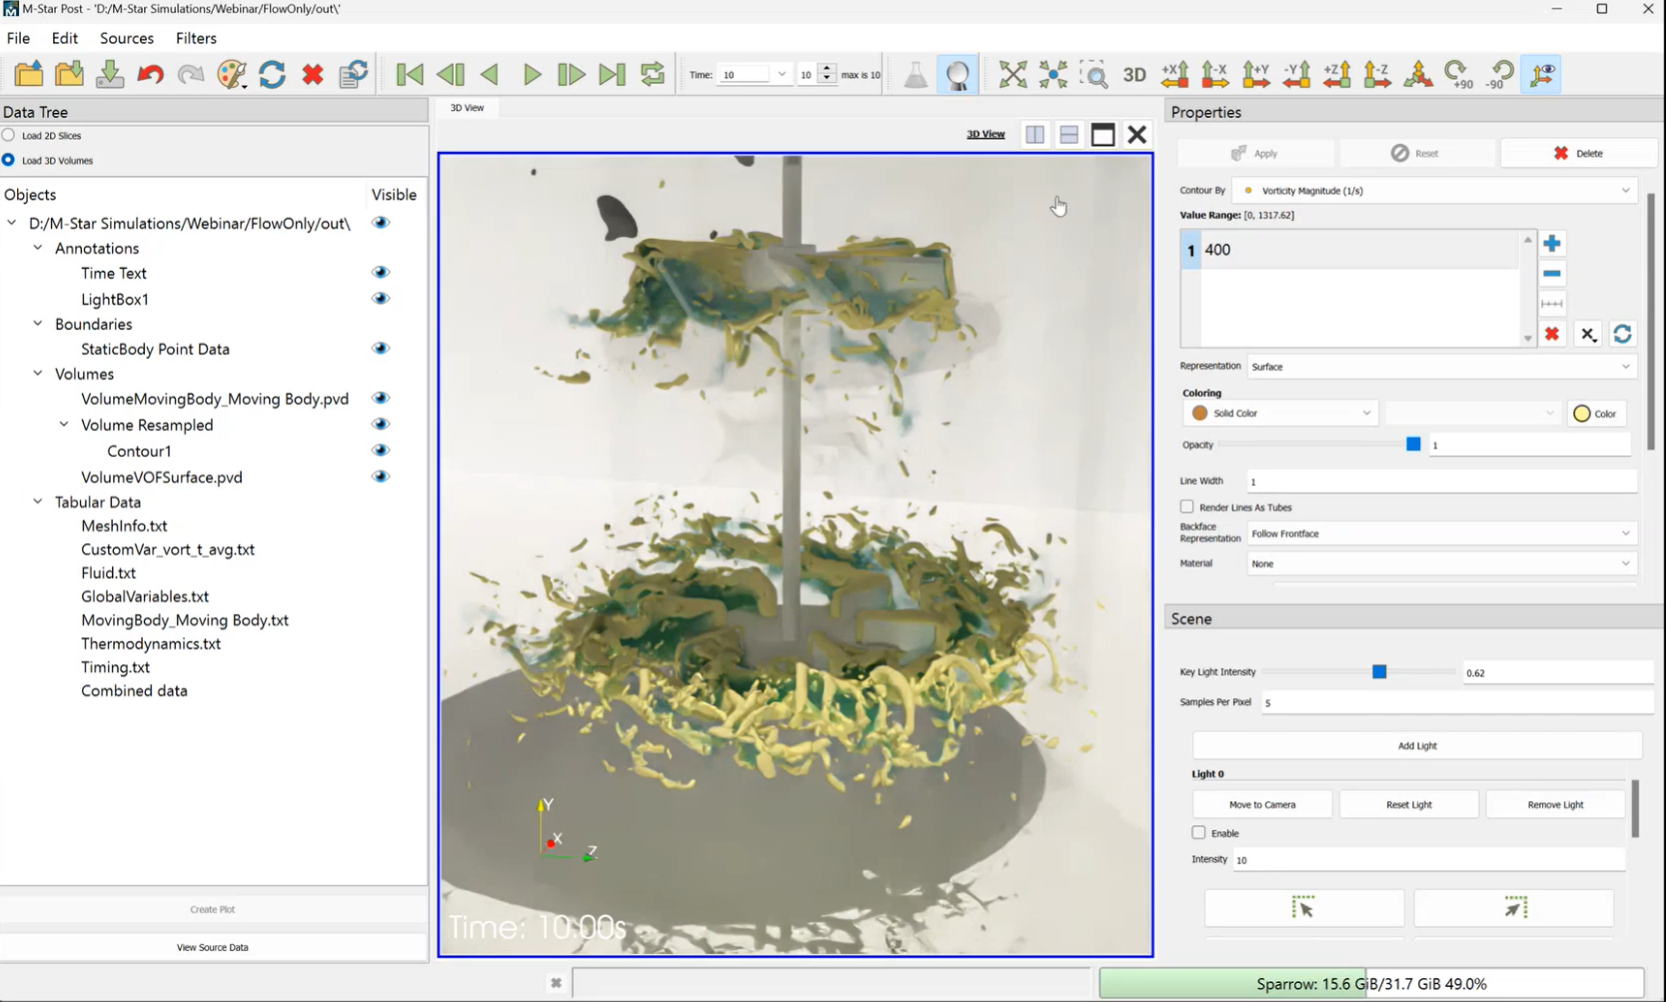Step forward one frame

(x=571, y=74)
